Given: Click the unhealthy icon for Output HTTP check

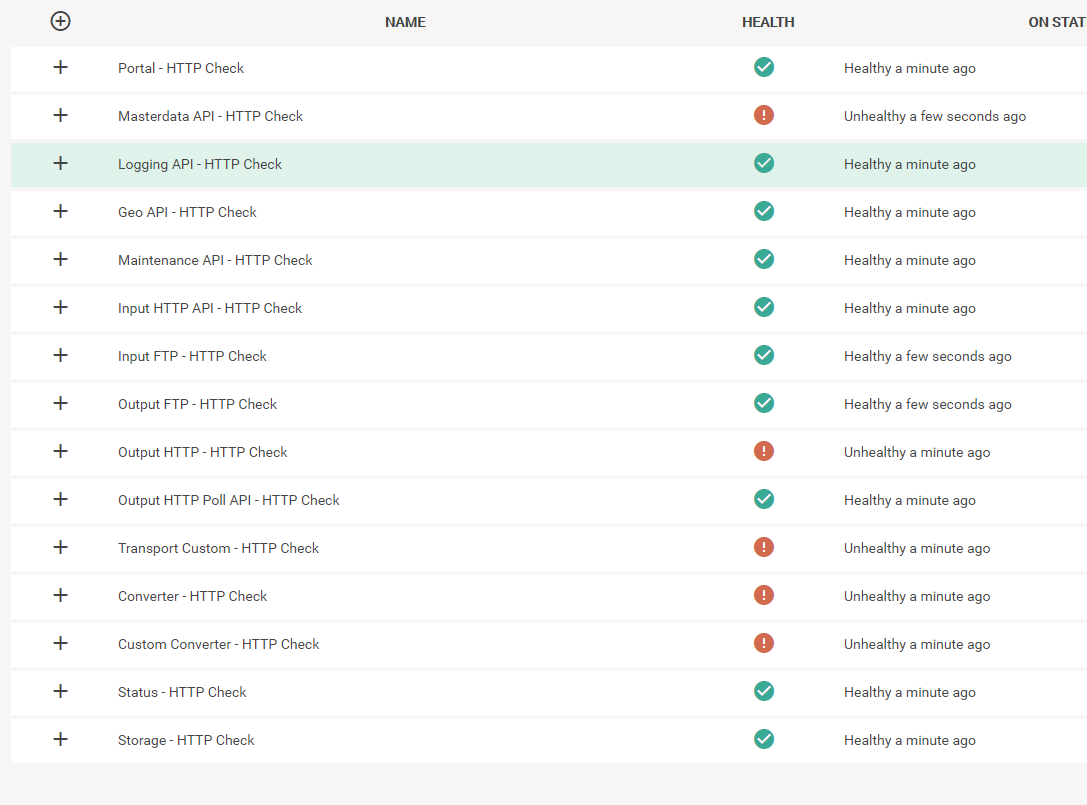Looking at the screenshot, I should tap(764, 452).
